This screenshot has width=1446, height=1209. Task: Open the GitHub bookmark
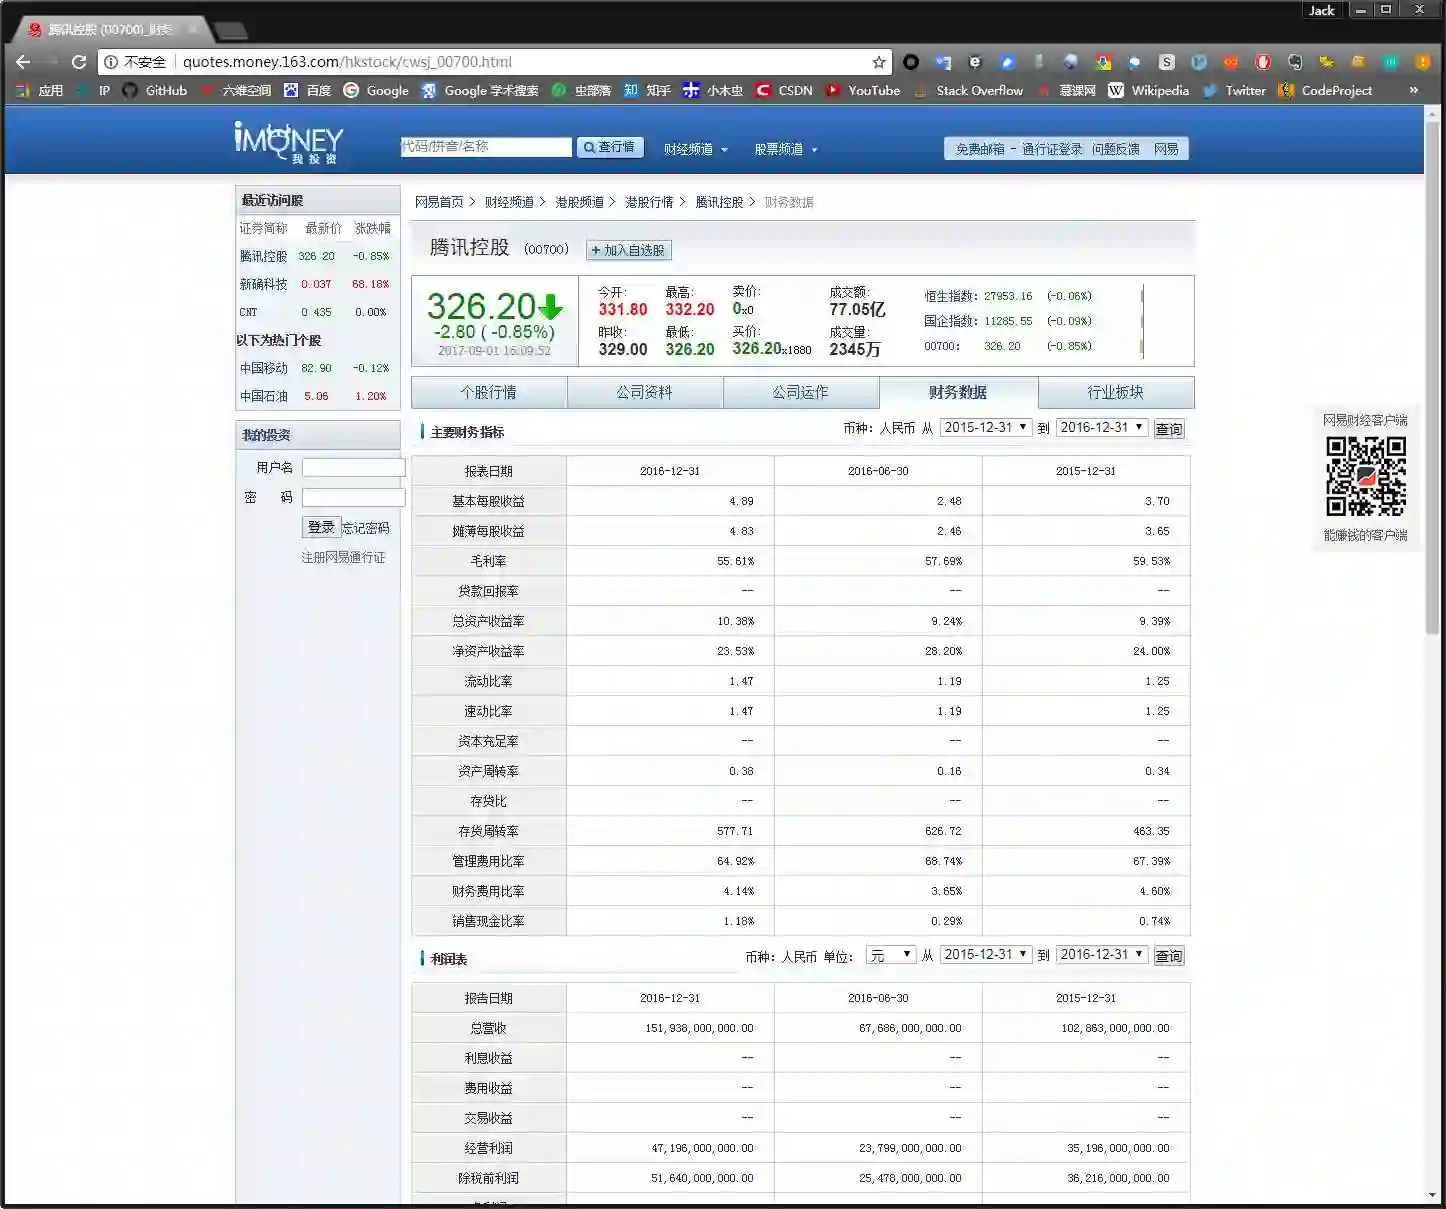point(155,90)
